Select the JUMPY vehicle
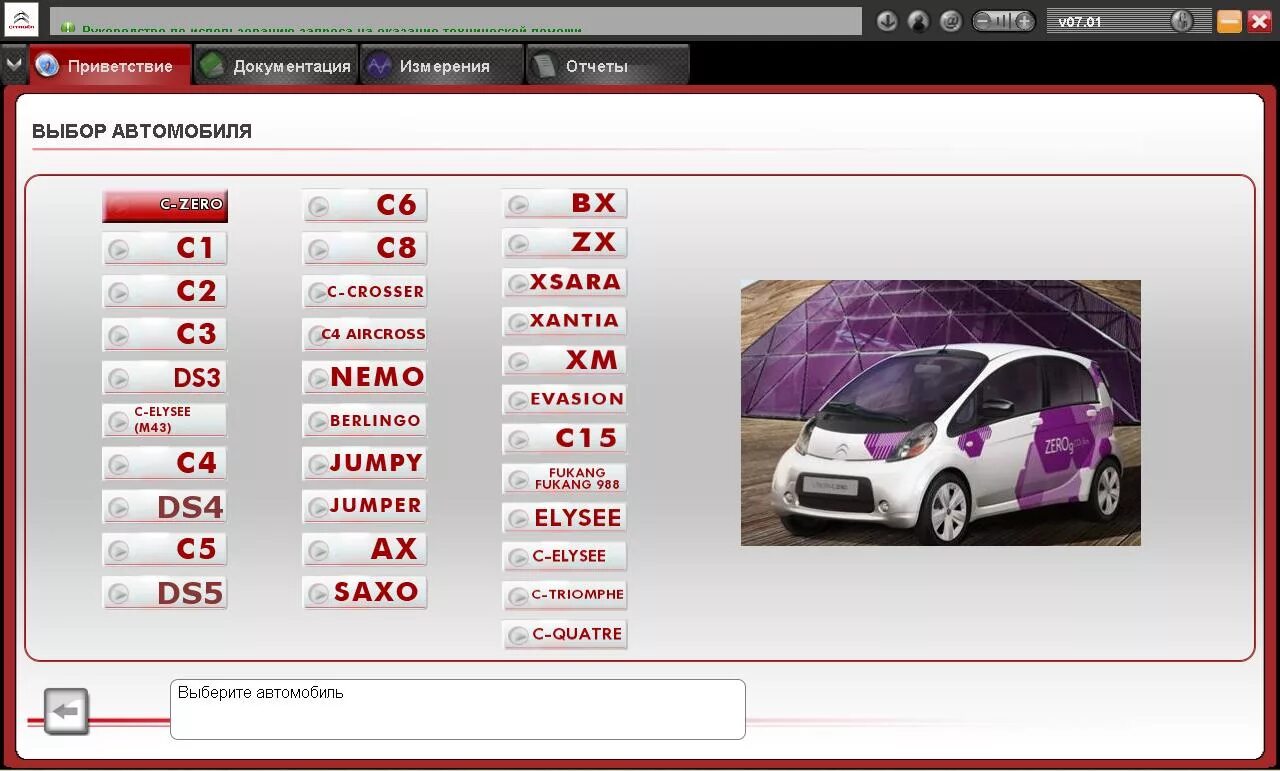The width and height of the screenshot is (1280, 771). point(365,463)
